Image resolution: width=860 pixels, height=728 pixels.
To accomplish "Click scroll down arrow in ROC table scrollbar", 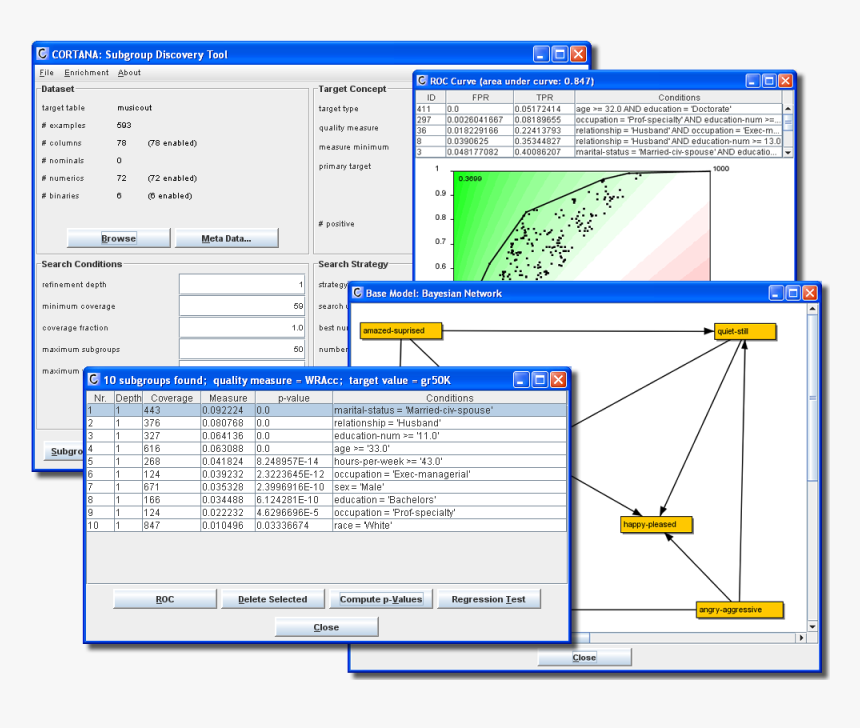I will pyautogui.click(x=788, y=152).
